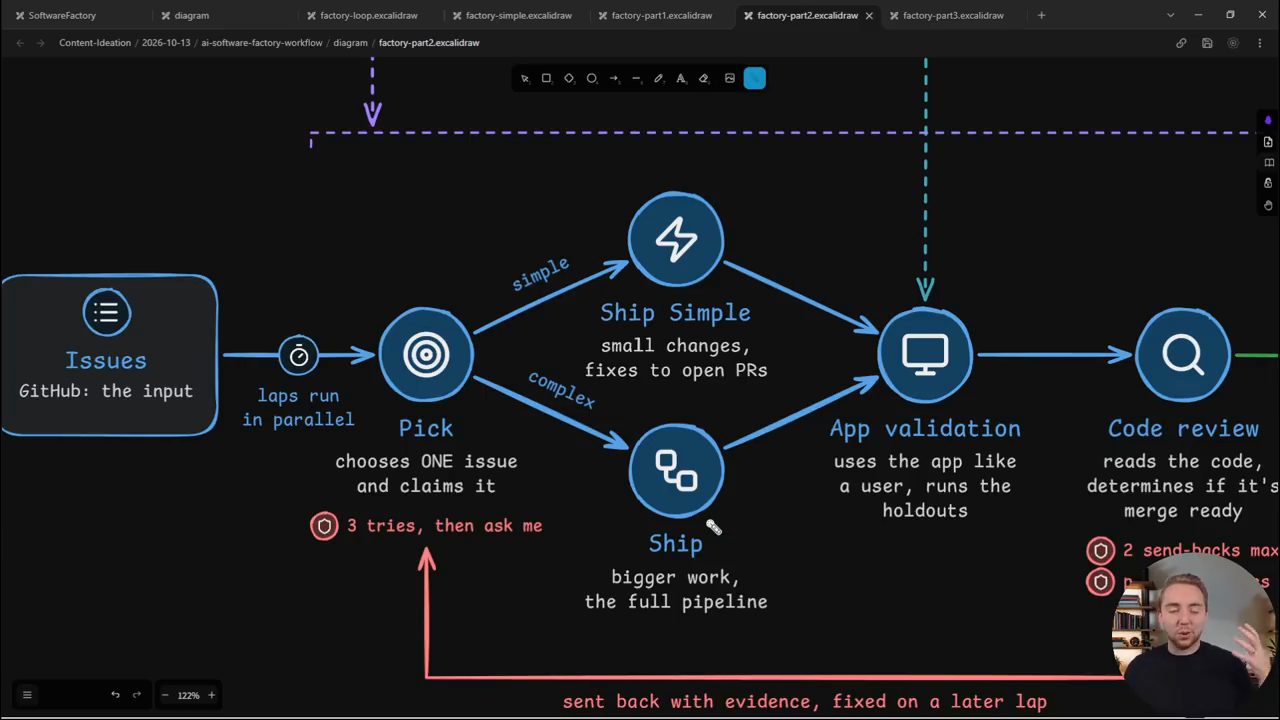Select the Diamond shape tool
1280x720 pixels.
569,78
